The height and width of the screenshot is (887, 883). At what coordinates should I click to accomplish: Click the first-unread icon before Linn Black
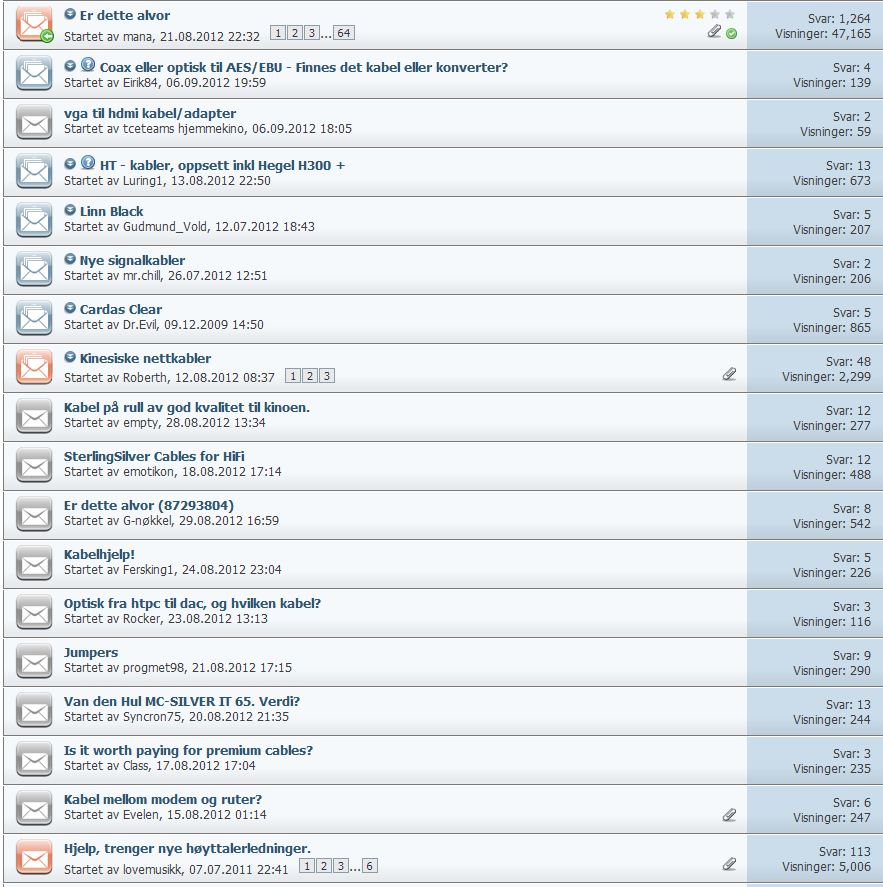tap(70, 210)
